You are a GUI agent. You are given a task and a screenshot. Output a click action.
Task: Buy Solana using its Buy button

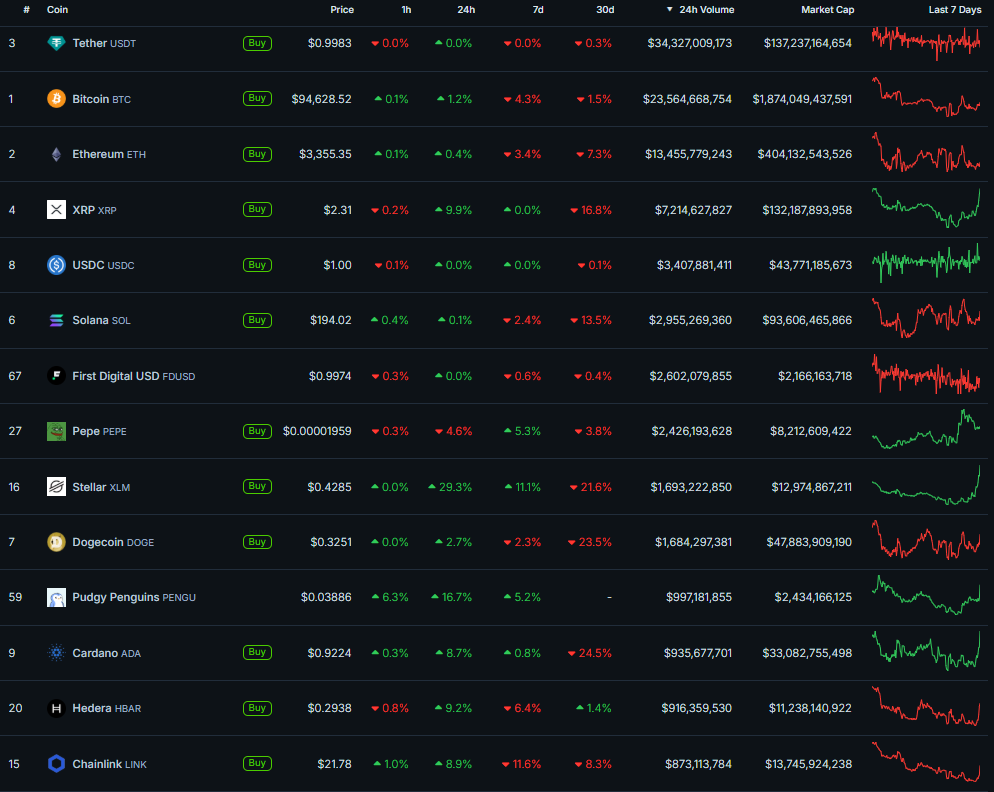tap(257, 320)
